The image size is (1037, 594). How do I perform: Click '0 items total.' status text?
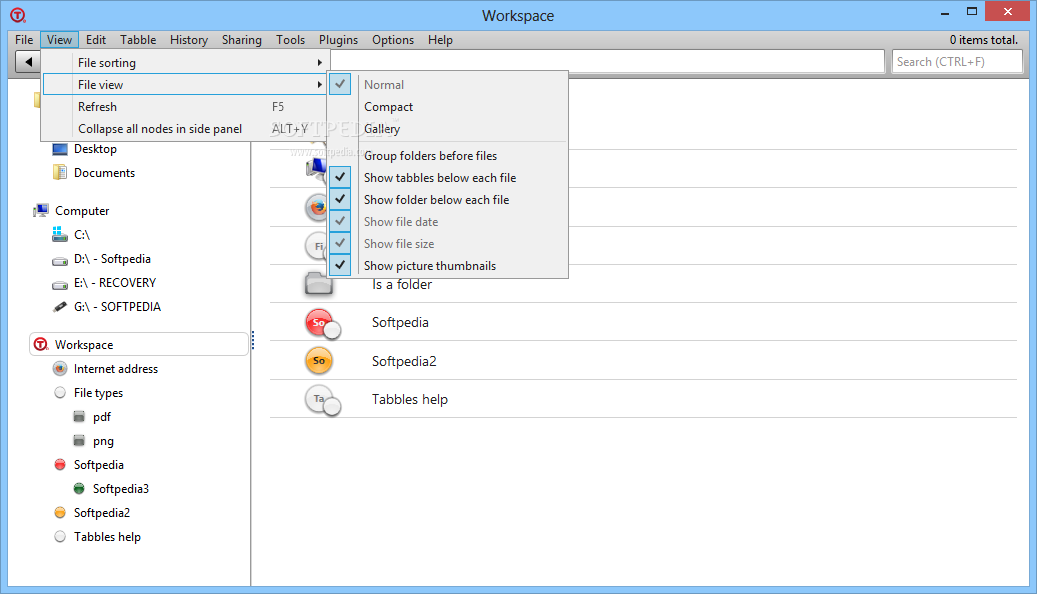[983, 40]
